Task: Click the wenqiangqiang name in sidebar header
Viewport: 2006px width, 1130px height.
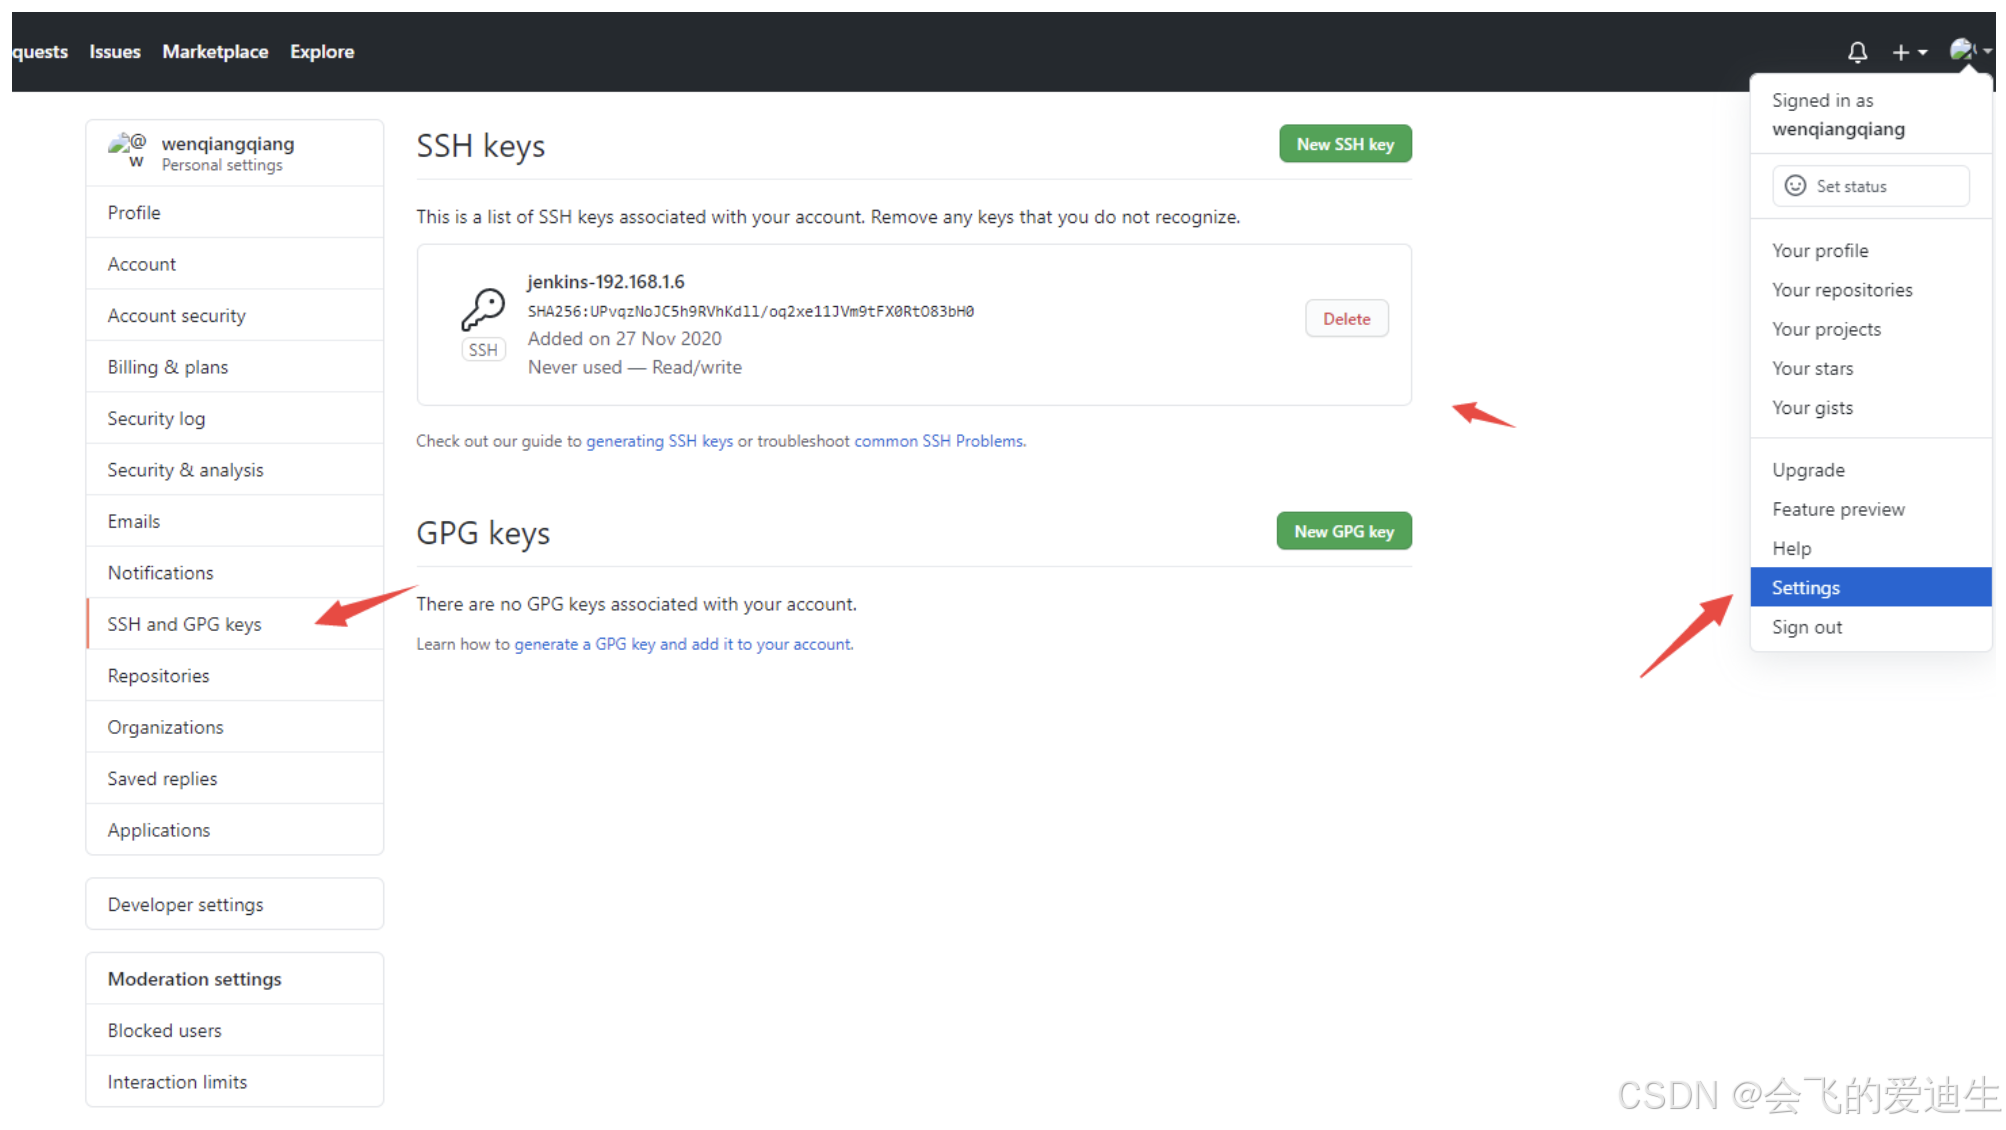Action: [x=228, y=144]
